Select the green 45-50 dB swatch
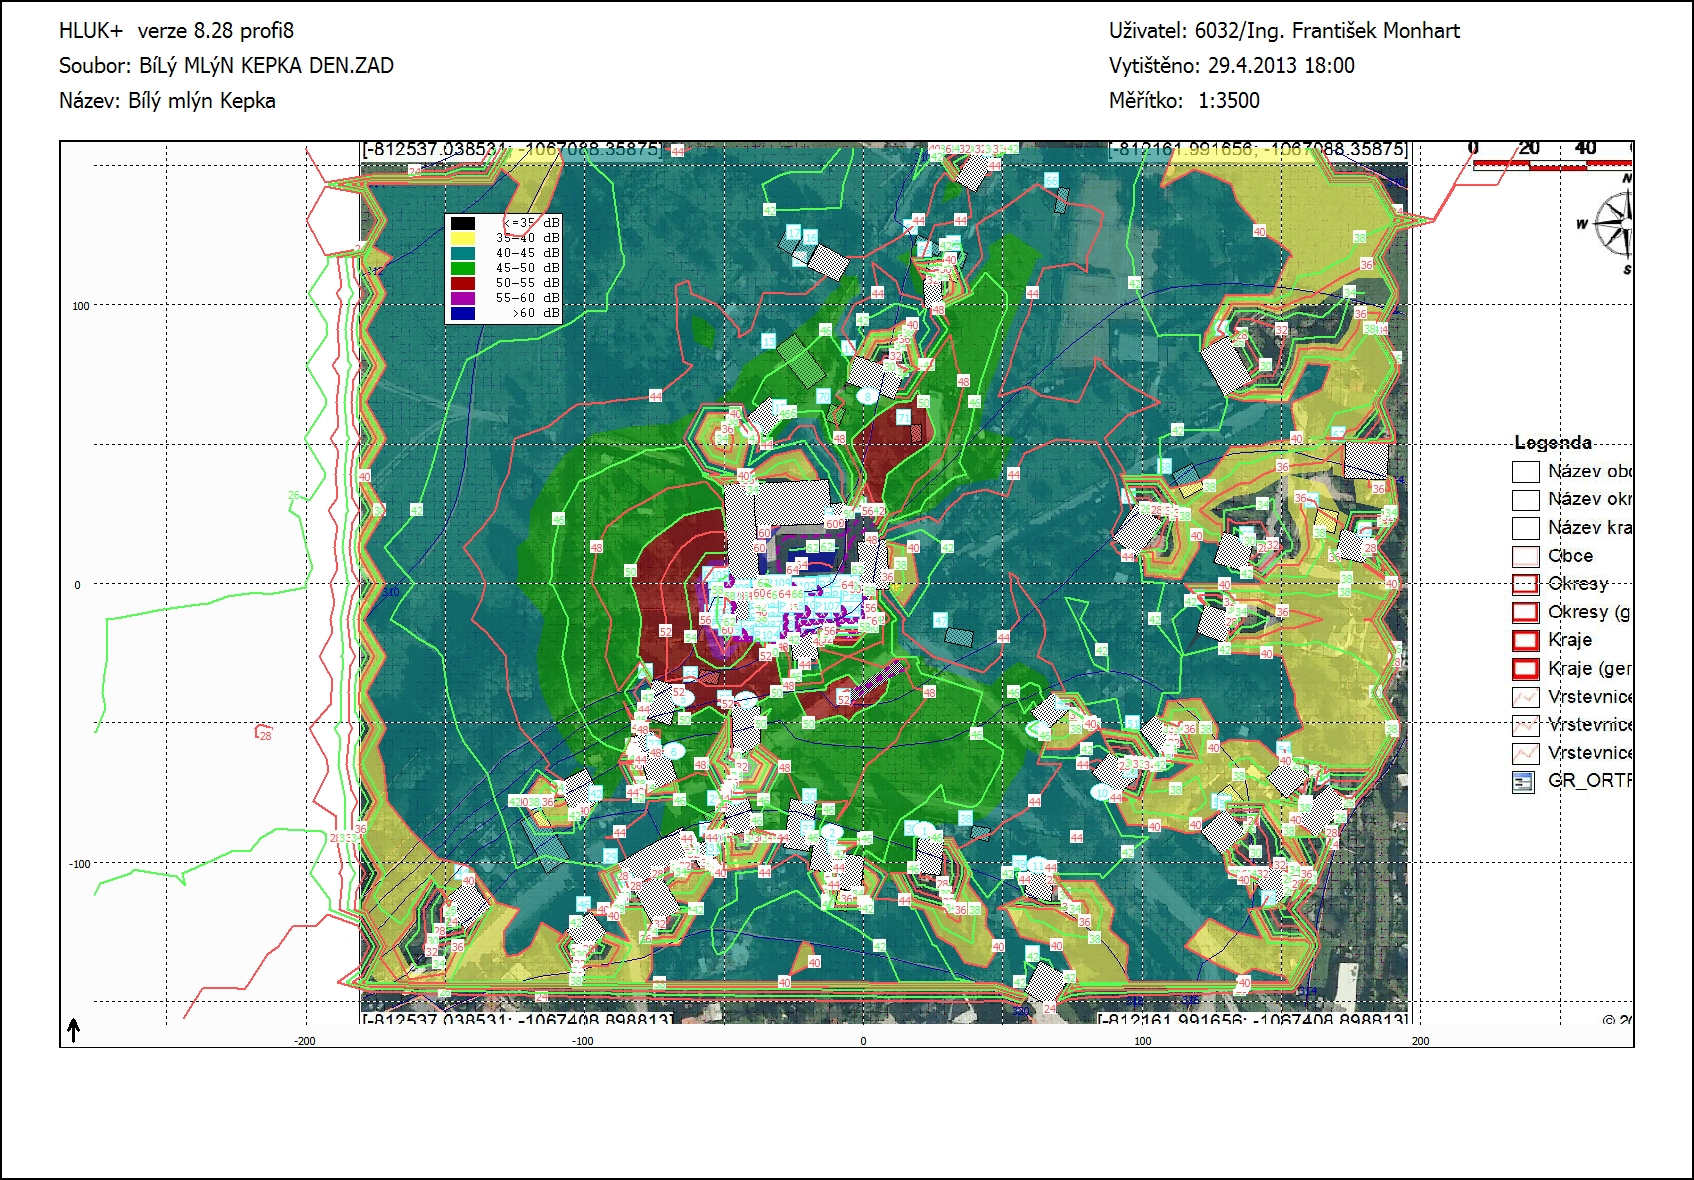The height and width of the screenshot is (1180, 1694). point(462,268)
